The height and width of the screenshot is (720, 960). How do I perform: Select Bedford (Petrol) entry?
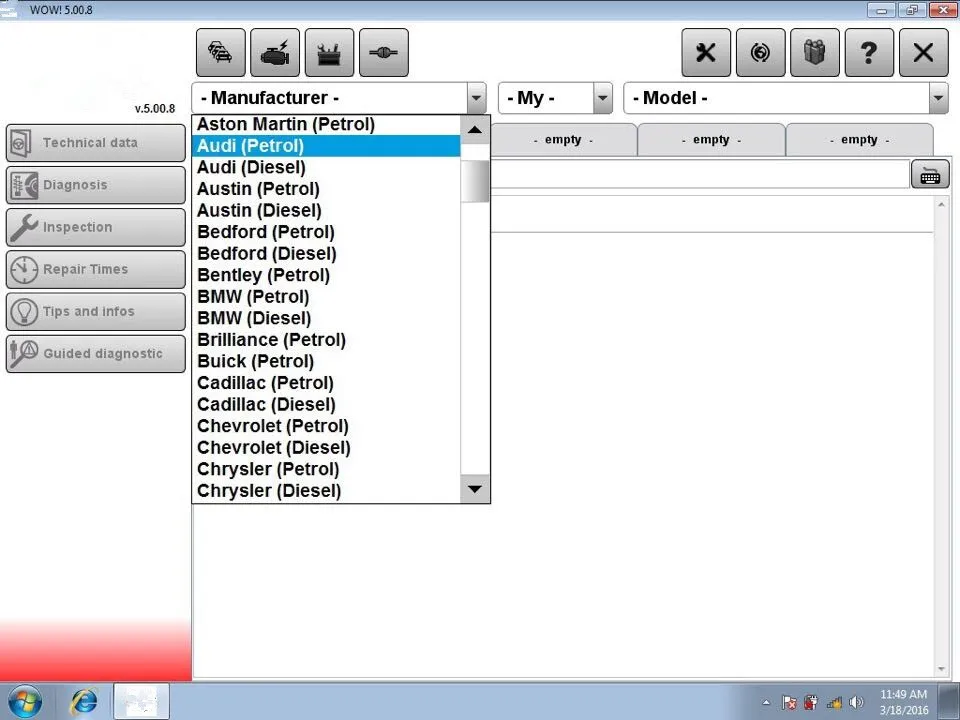[x=326, y=232]
